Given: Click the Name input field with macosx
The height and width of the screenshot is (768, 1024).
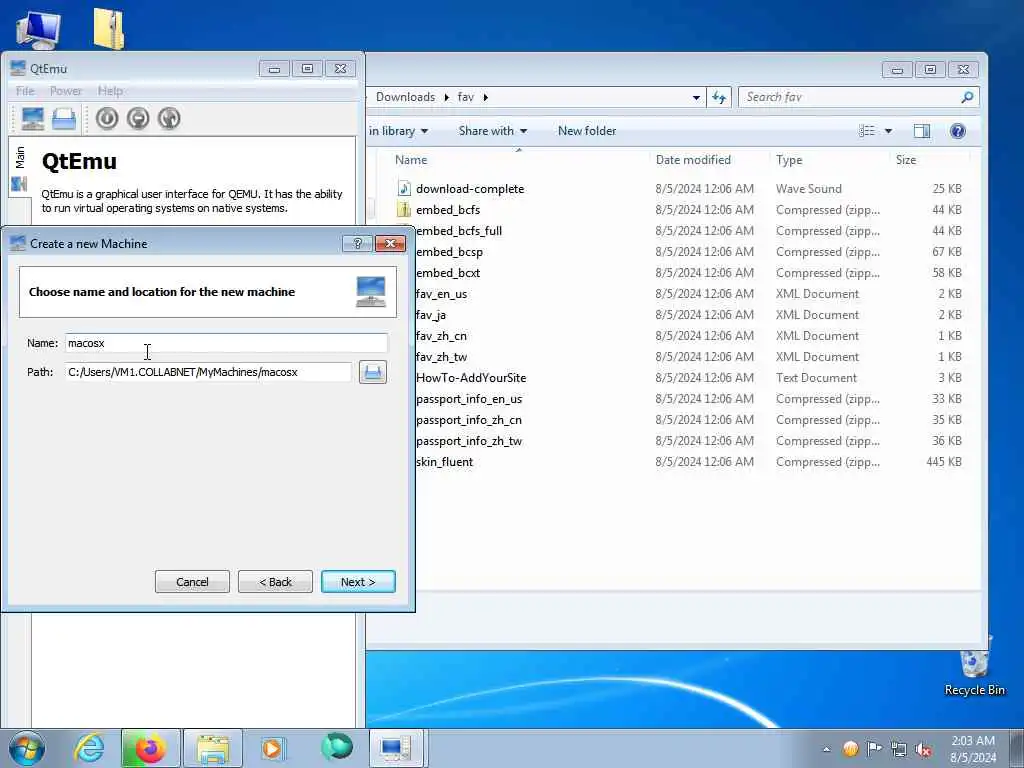Looking at the screenshot, I should click(x=226, y=344).
